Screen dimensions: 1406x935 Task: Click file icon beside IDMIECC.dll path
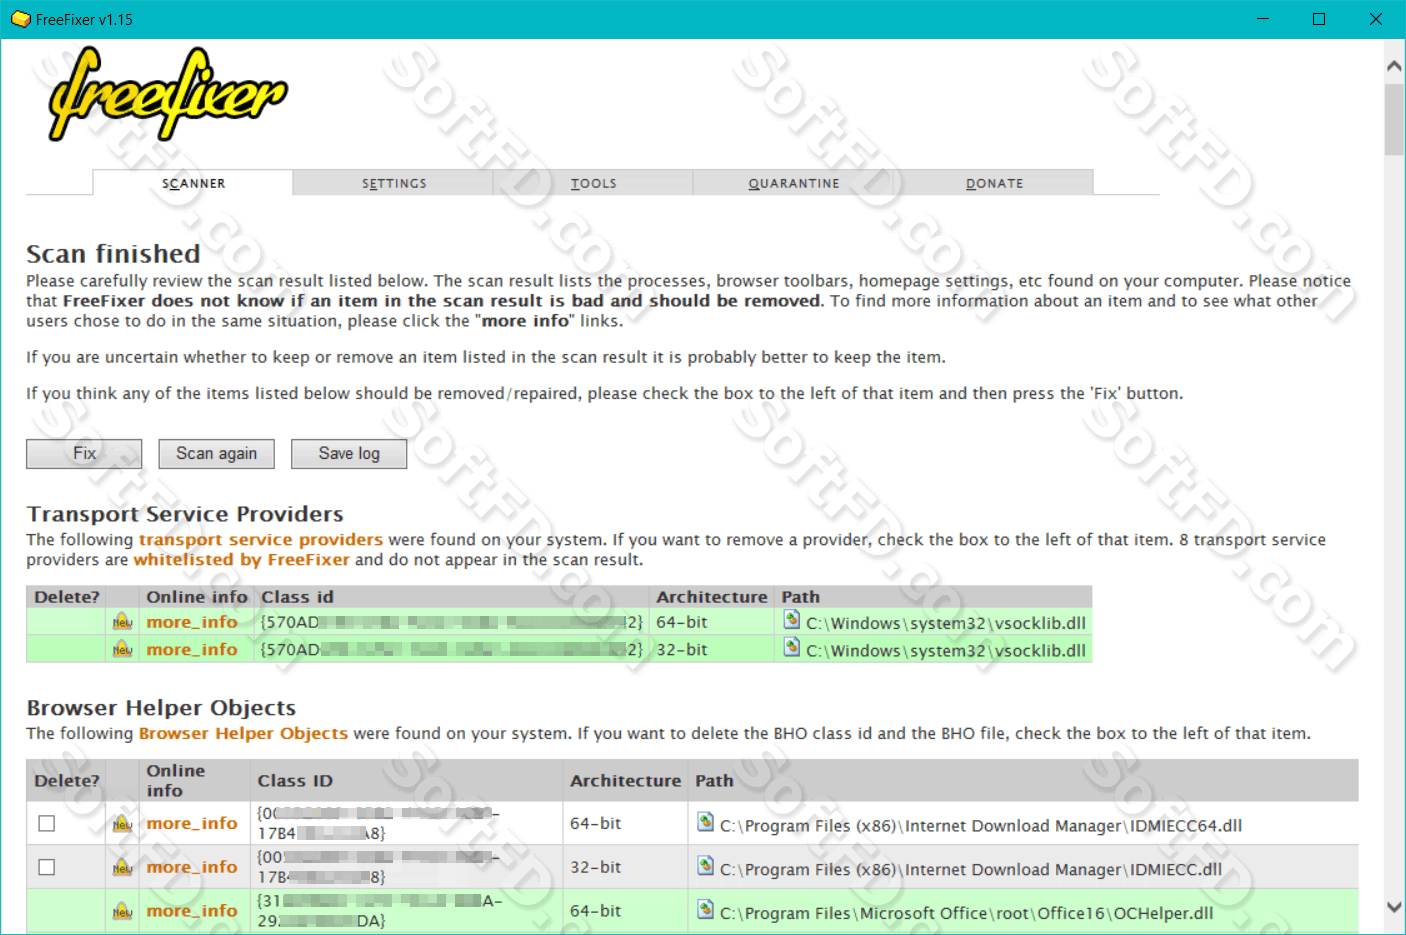706,867
